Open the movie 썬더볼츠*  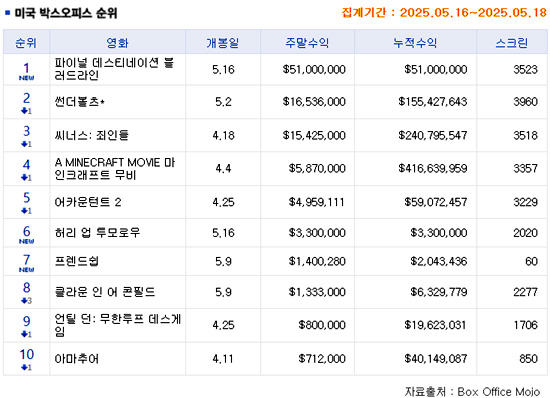pos(80,102)
